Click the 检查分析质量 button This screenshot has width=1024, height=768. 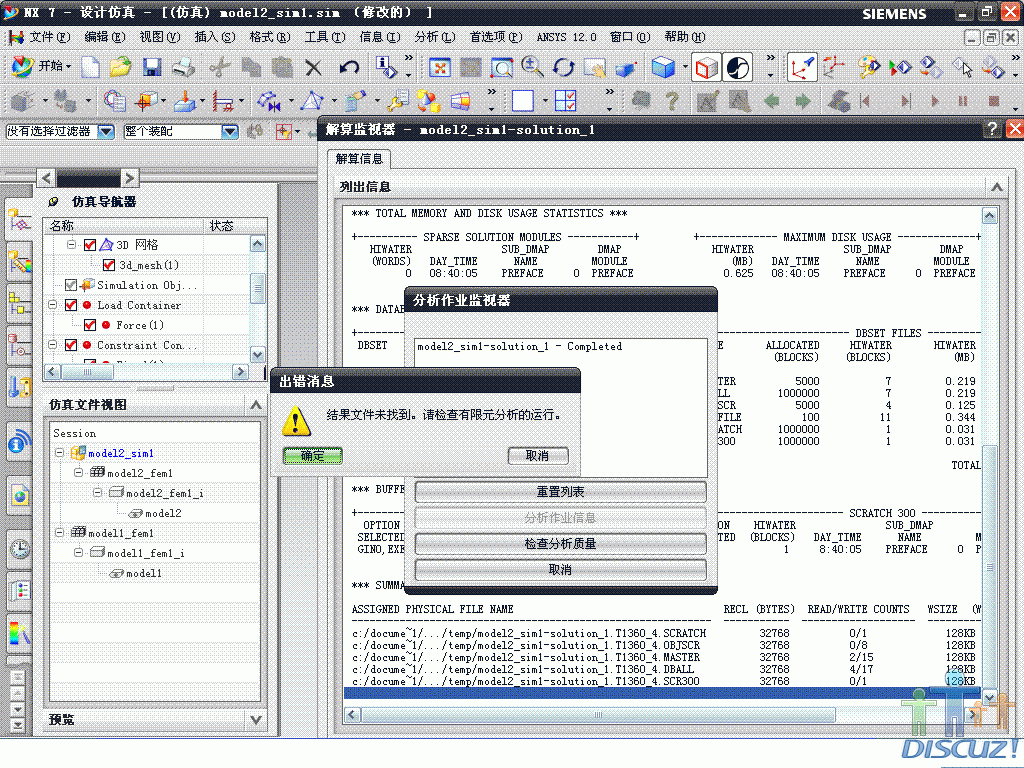560,543
